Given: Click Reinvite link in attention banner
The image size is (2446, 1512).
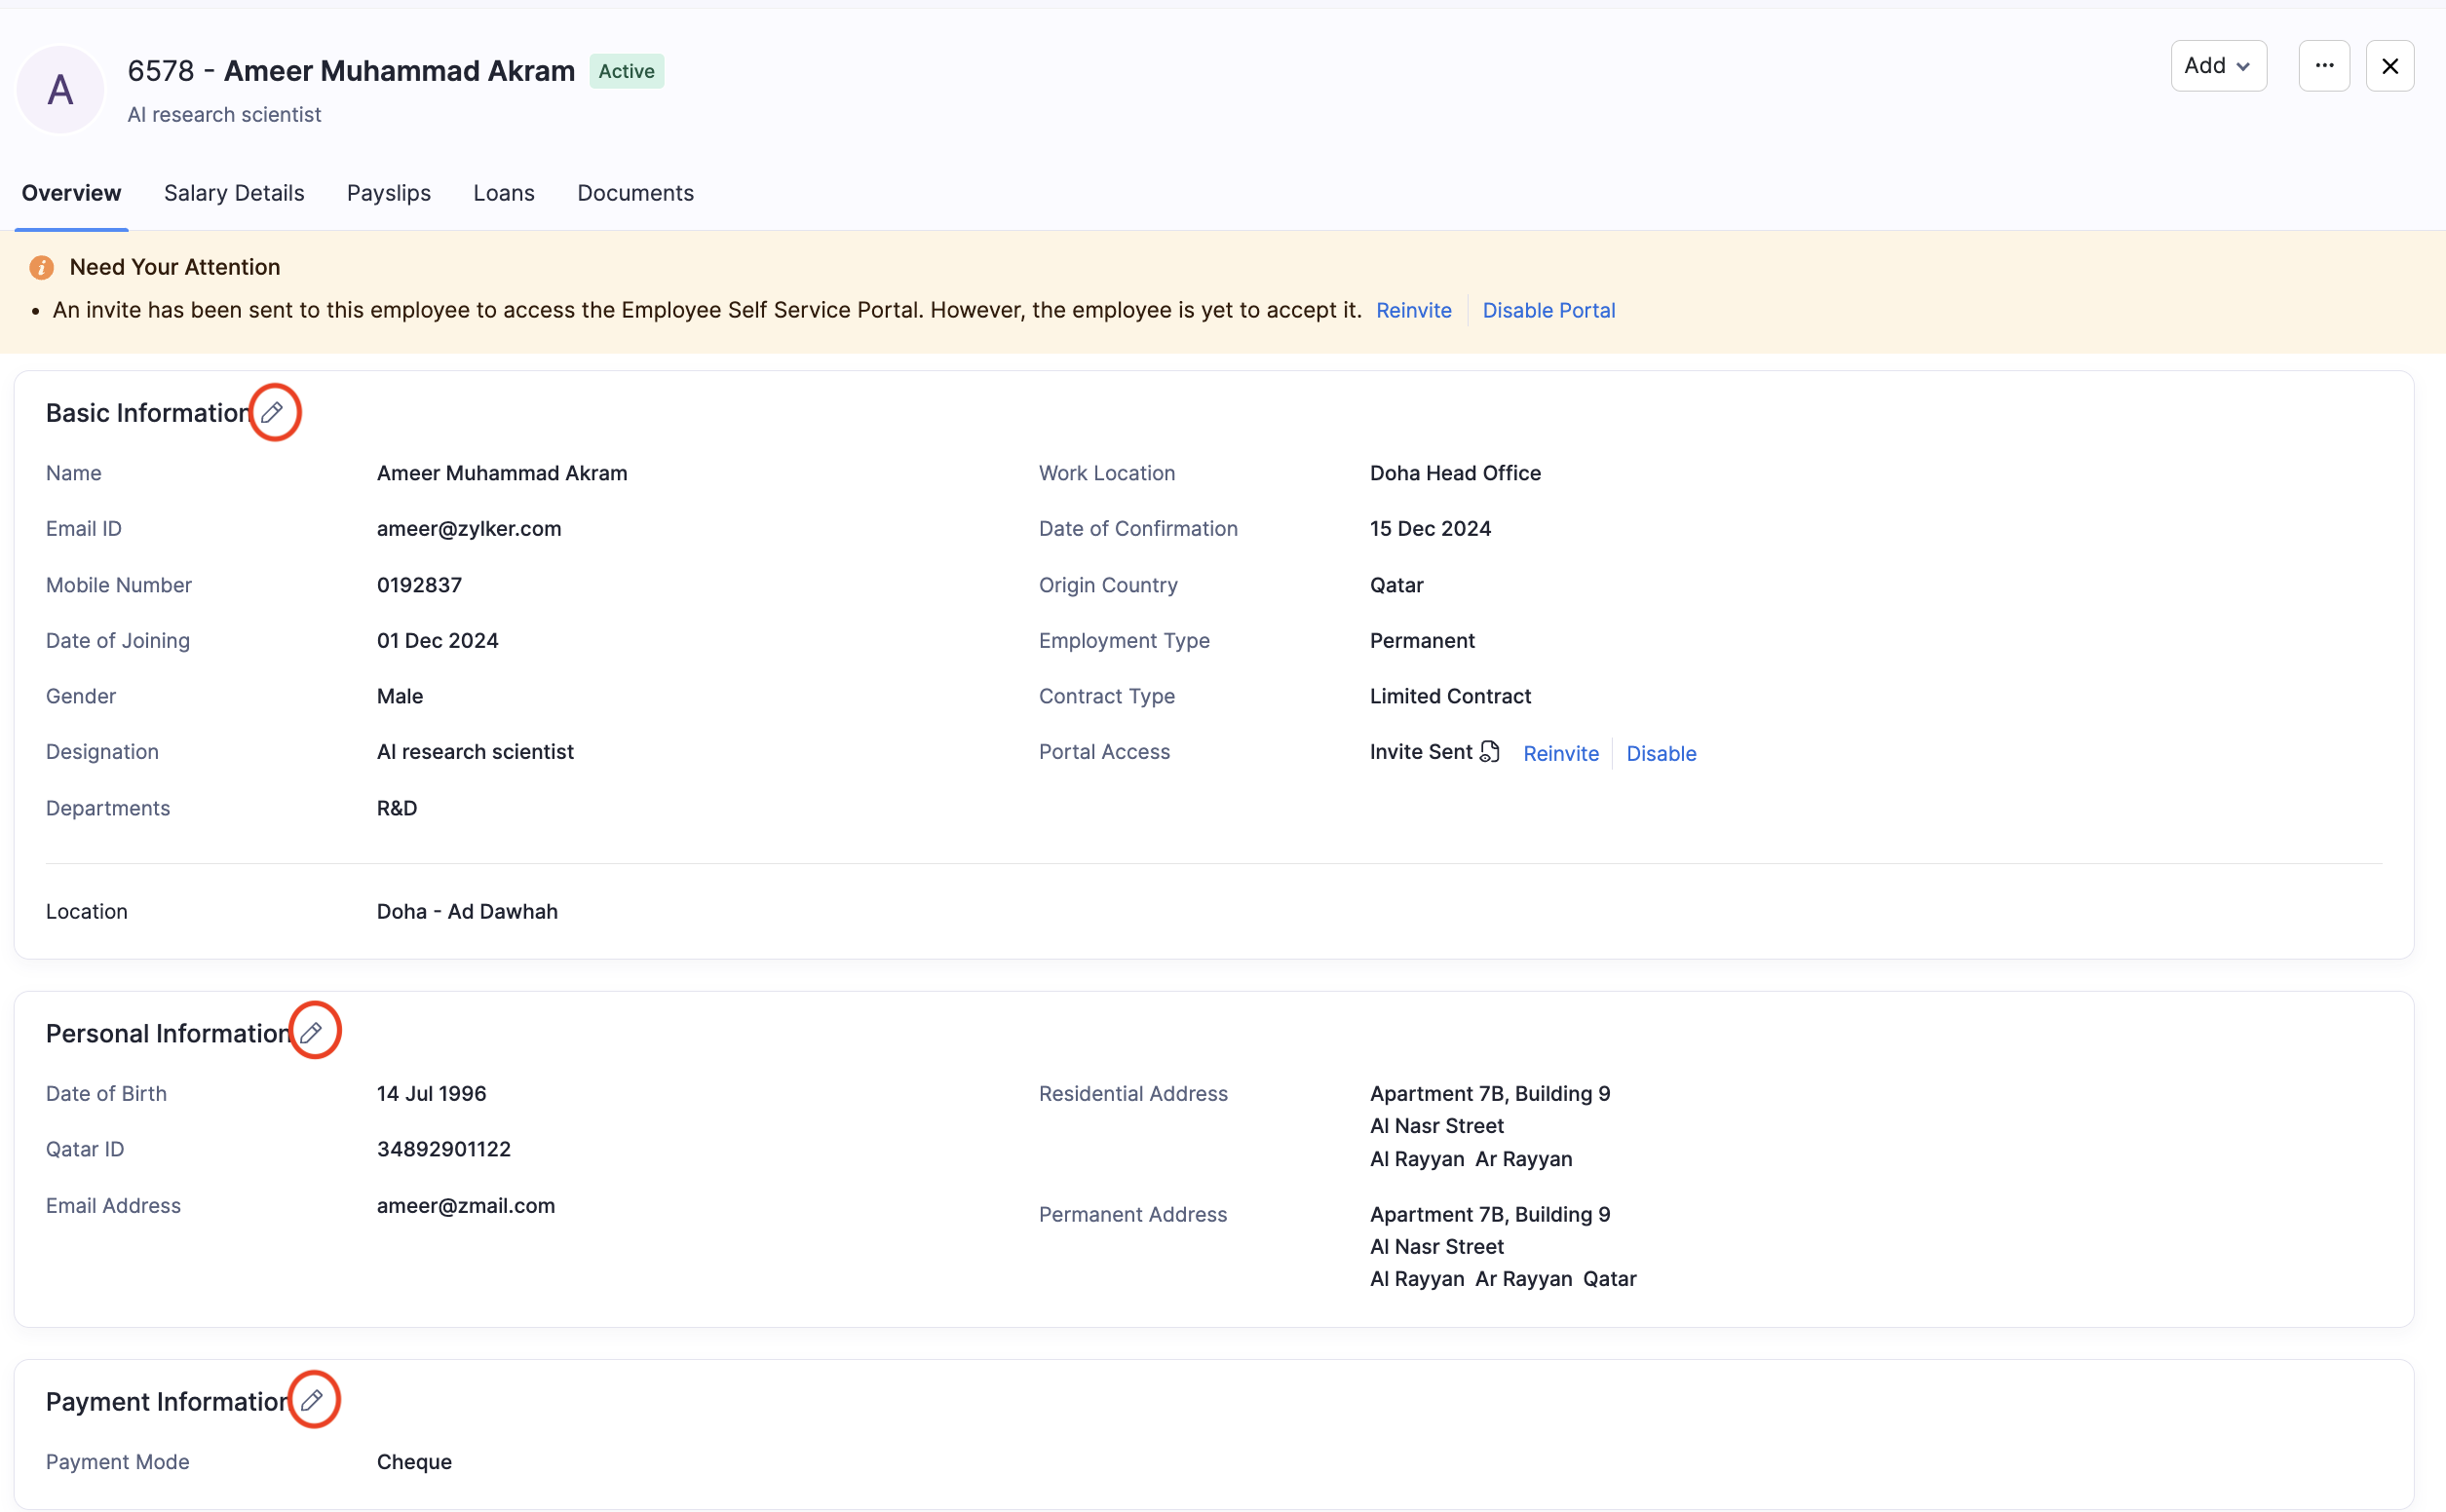Looking at the screenshot, I should [x=1413, y=310].
